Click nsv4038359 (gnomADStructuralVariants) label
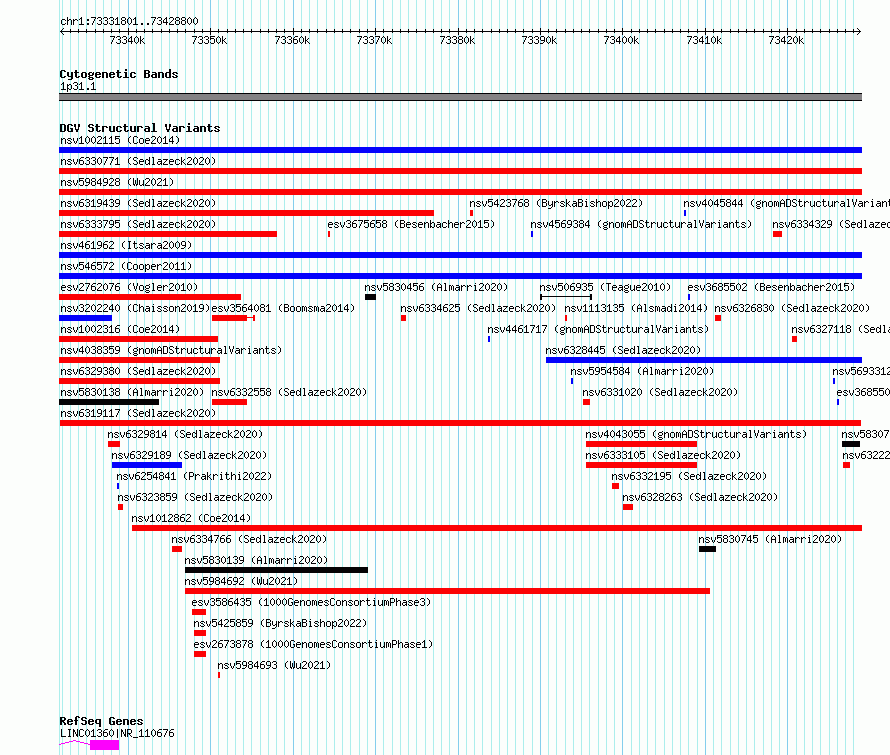890x755 pixels. [171, 350]
